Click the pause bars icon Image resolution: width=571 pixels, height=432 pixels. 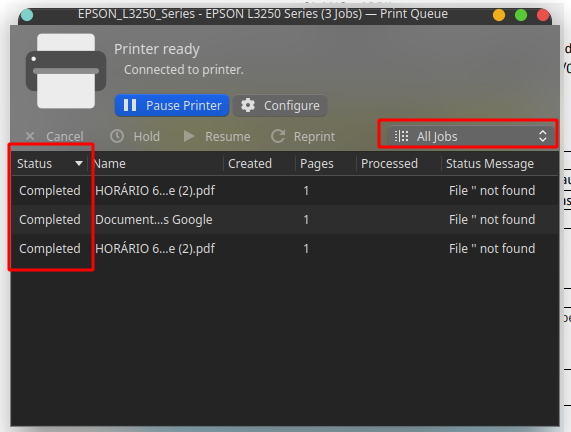[130, 105]
